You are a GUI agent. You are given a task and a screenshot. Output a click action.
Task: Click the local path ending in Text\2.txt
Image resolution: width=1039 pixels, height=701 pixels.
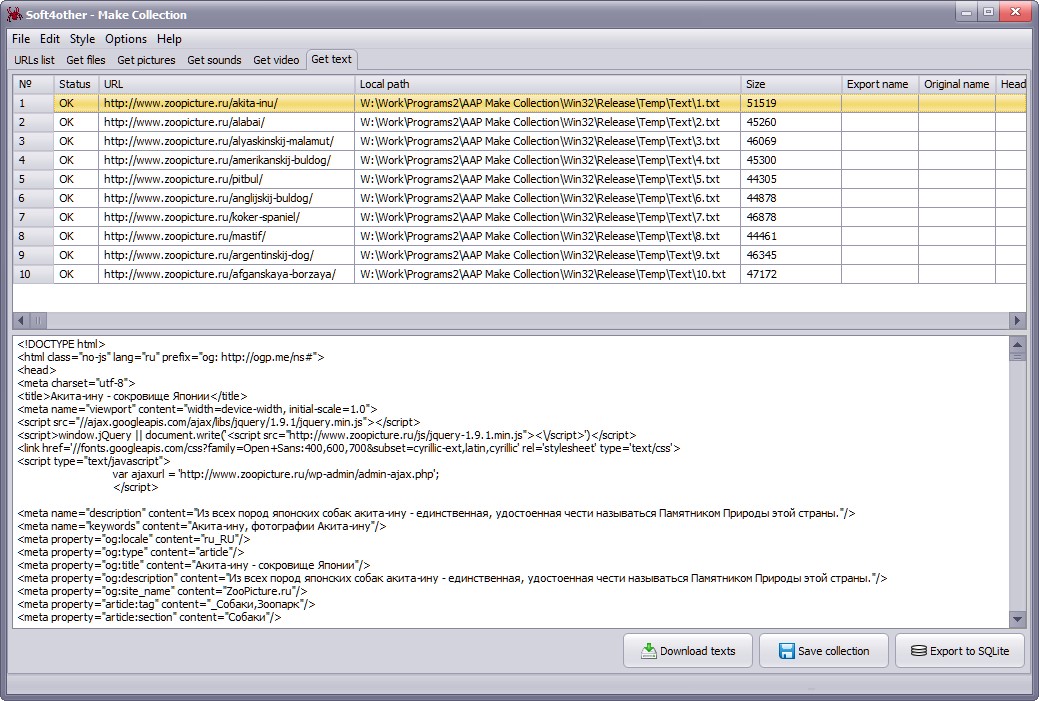539,122
